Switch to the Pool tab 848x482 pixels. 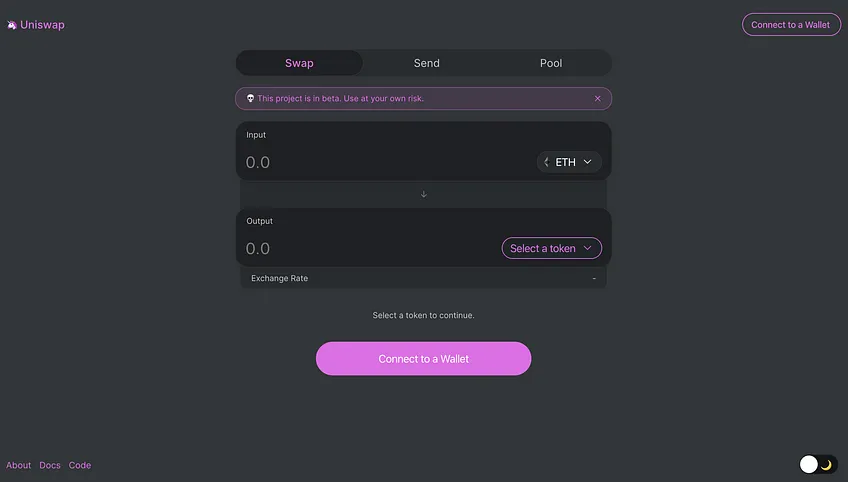click(x=551, y=63)
